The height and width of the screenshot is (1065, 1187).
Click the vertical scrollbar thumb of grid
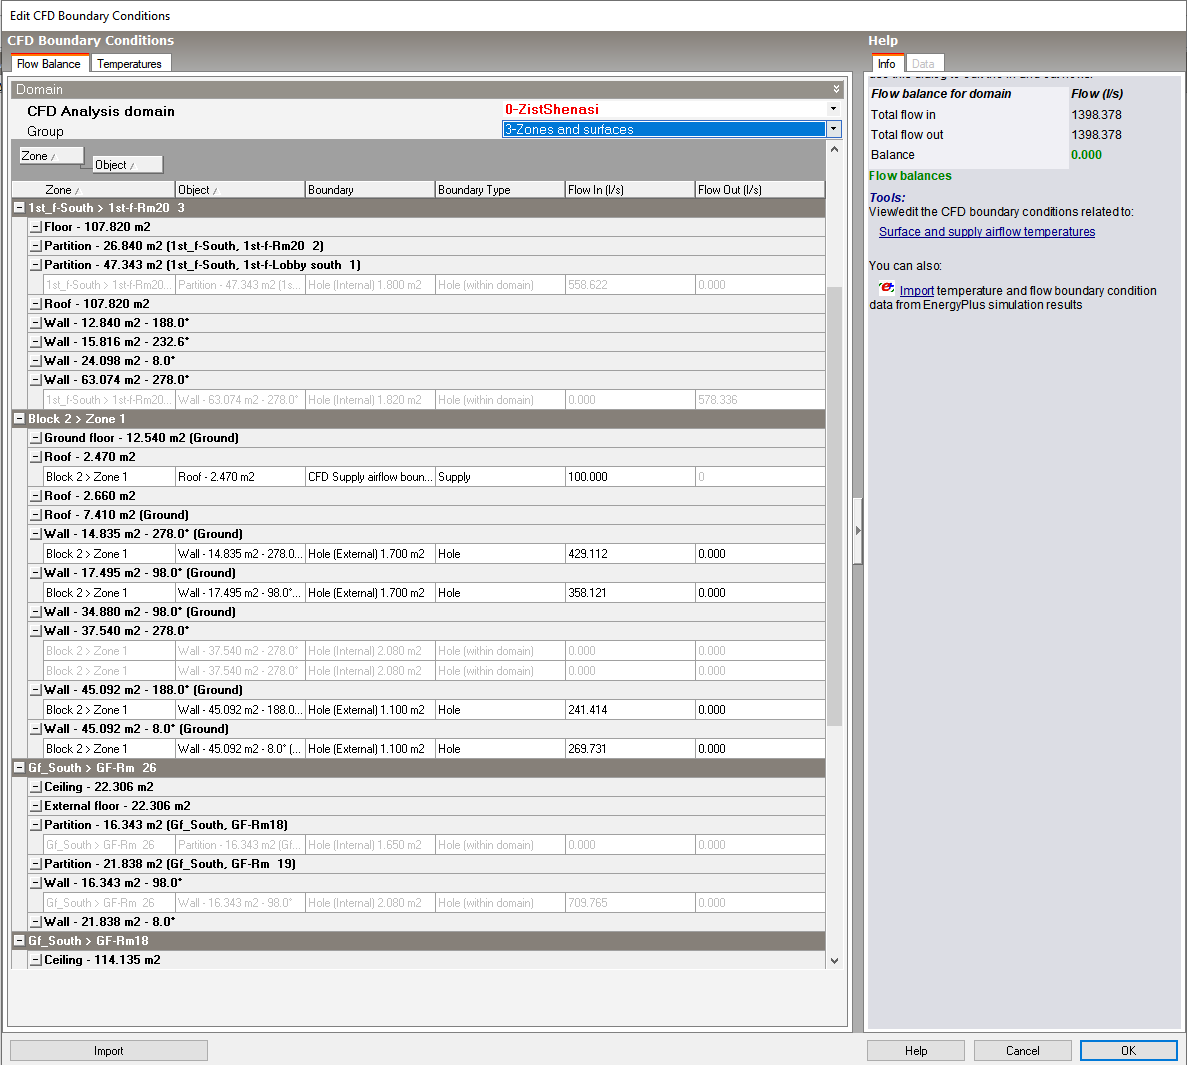point(834,506)
